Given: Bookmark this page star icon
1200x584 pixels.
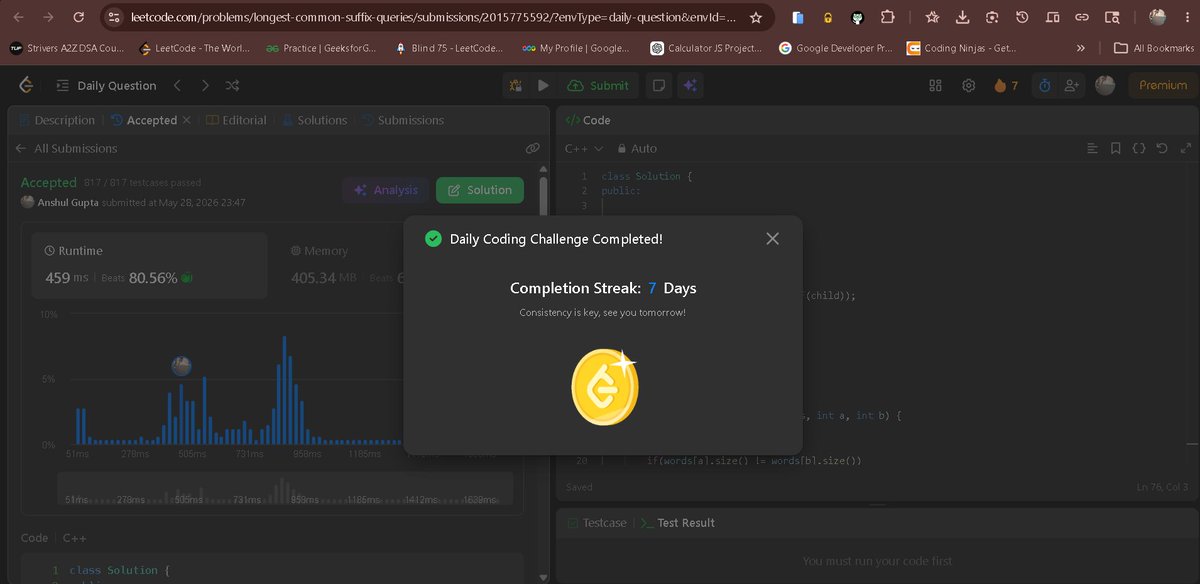Looking at the screenshot, I should (x=756, y=17).
